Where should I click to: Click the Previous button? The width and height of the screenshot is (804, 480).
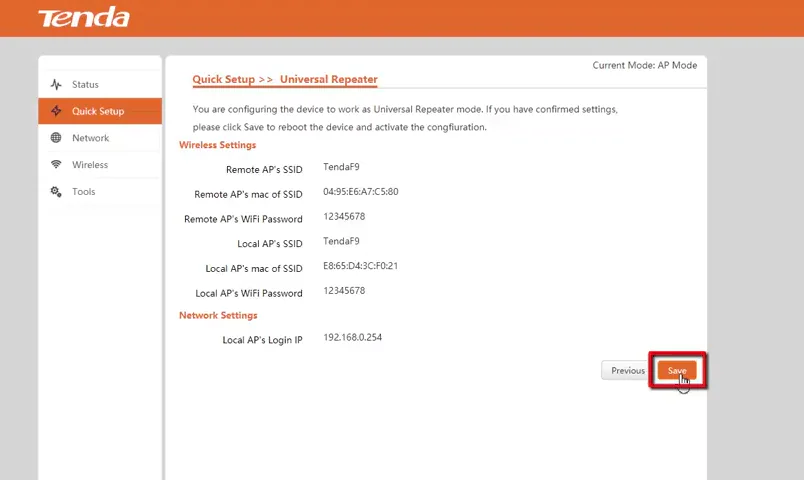[628, 370]
